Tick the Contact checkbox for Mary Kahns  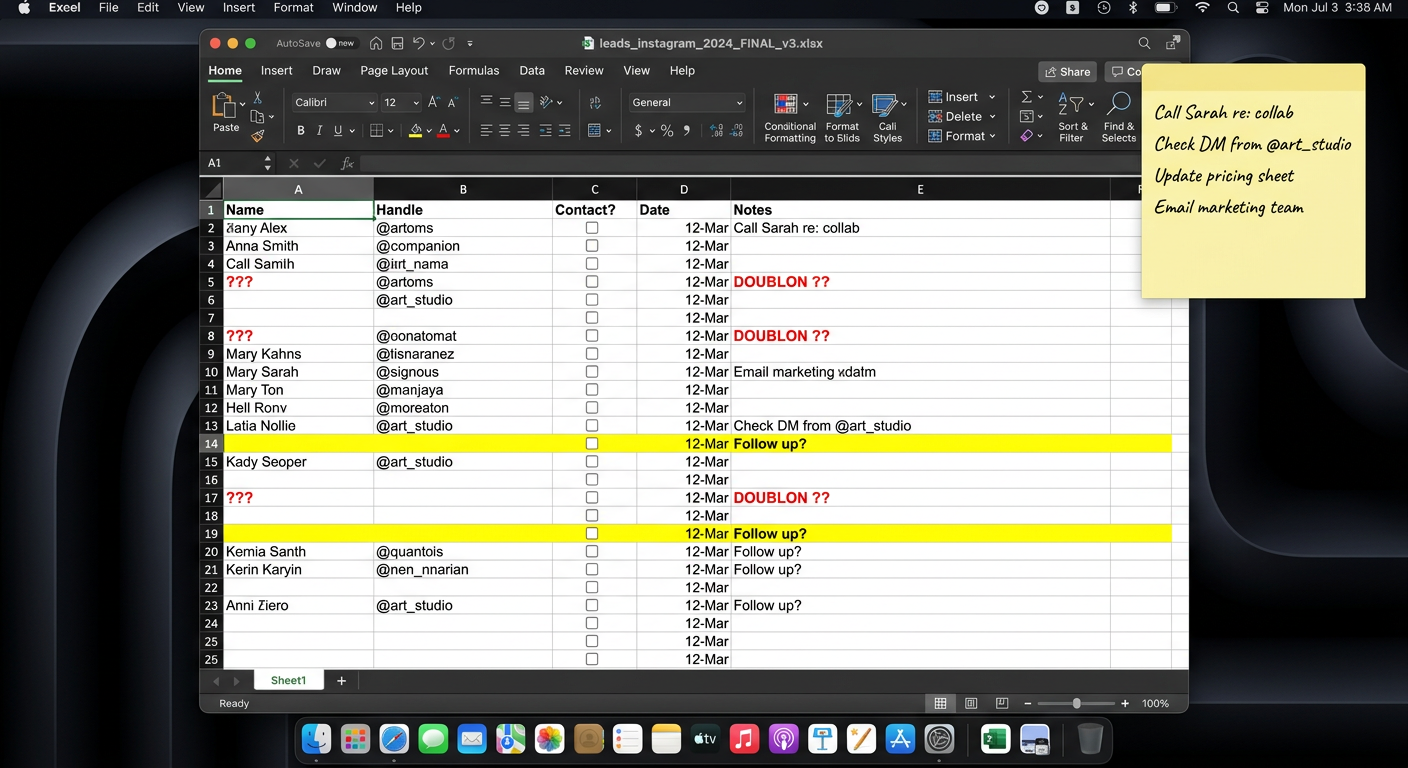[x=592, y=354]
